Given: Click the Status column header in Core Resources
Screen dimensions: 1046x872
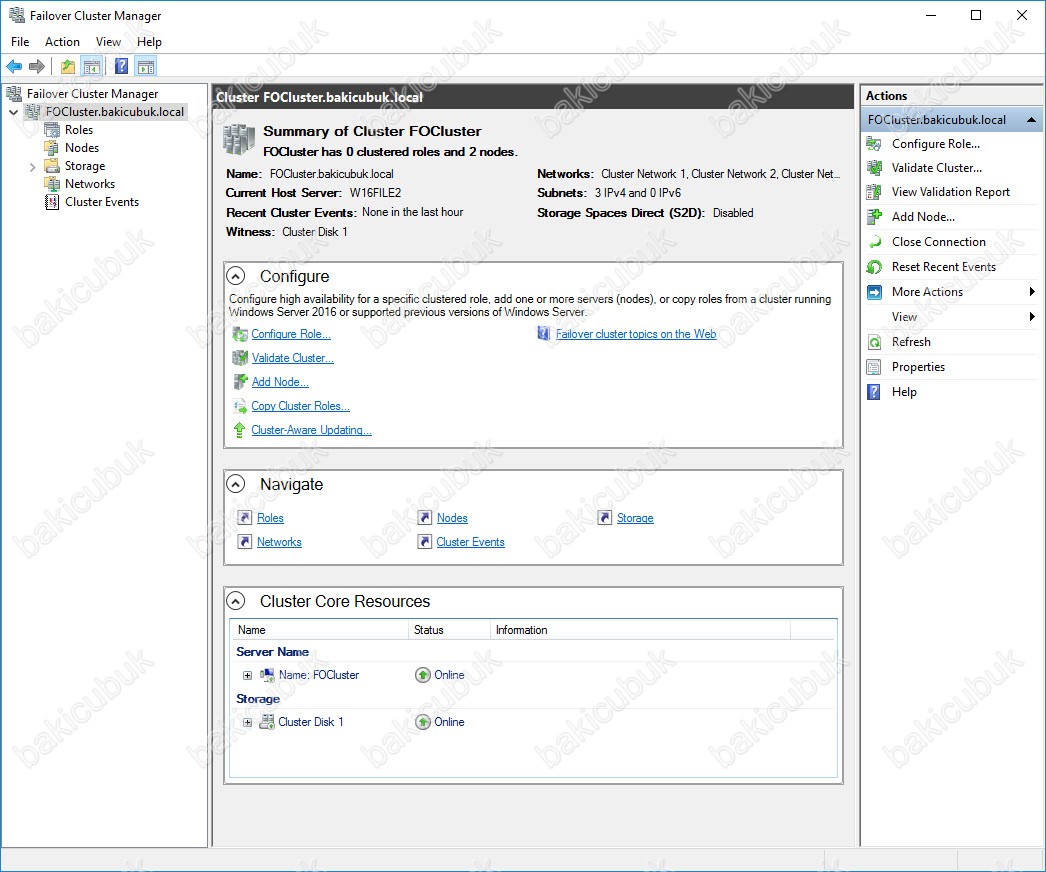Looking at the screenshot, I should tap(449, 630).
